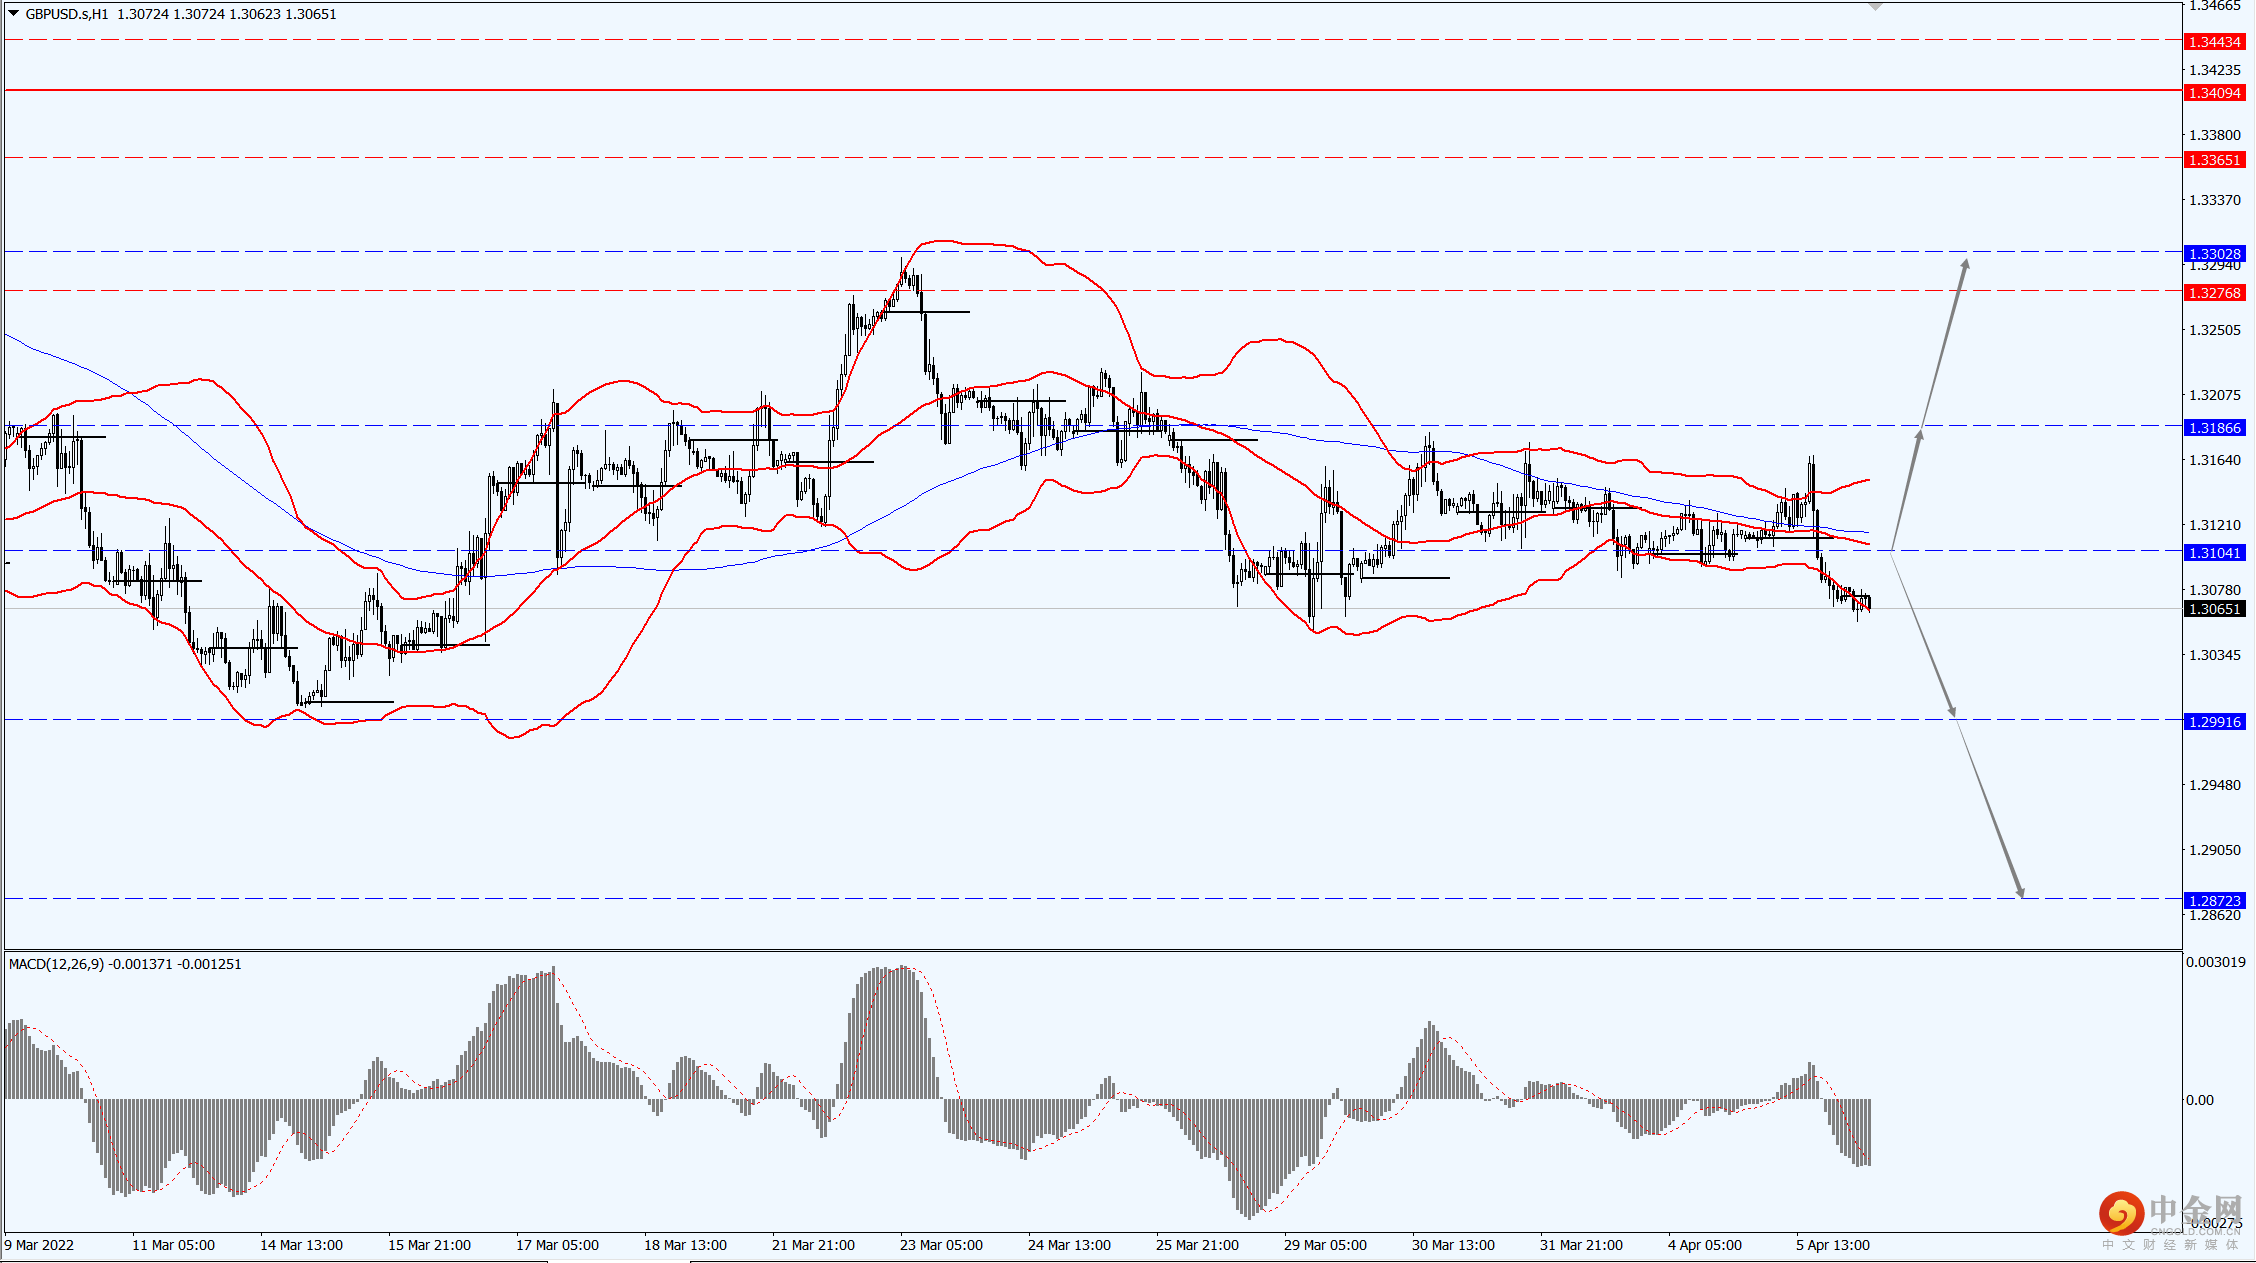
Task: Click the downward arrowhead at the 1.29916 line
Action: pos(1951,710)
